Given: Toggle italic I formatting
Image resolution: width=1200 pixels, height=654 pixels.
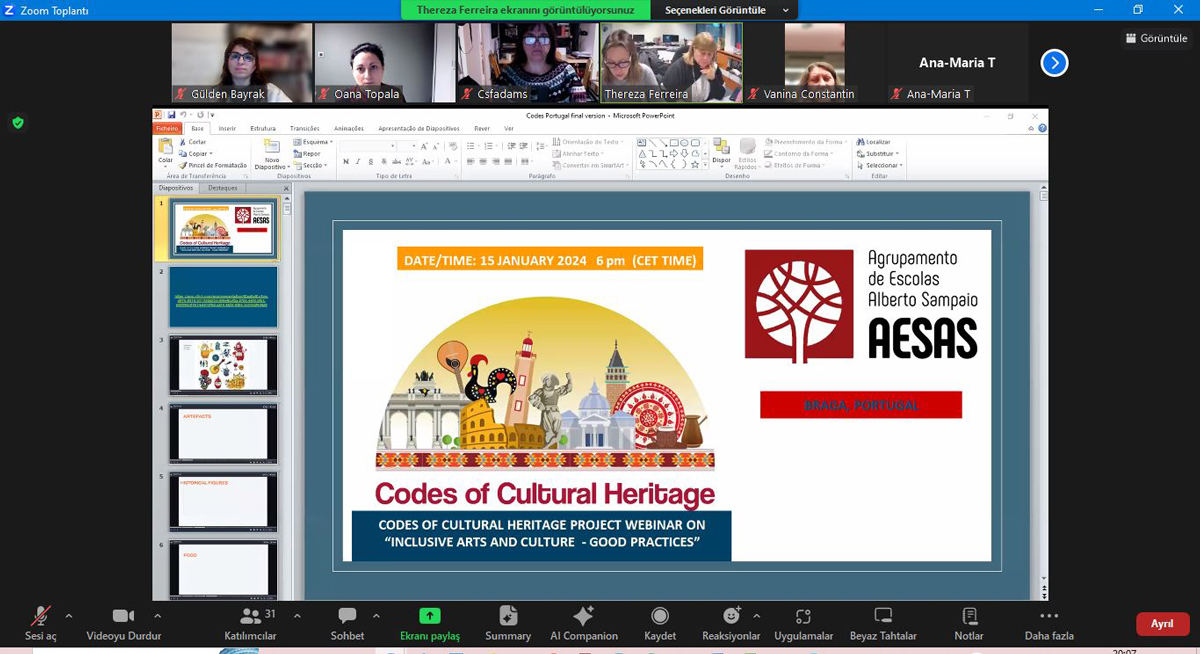Looking at the screenshot, I should click(x=357, y=161).
